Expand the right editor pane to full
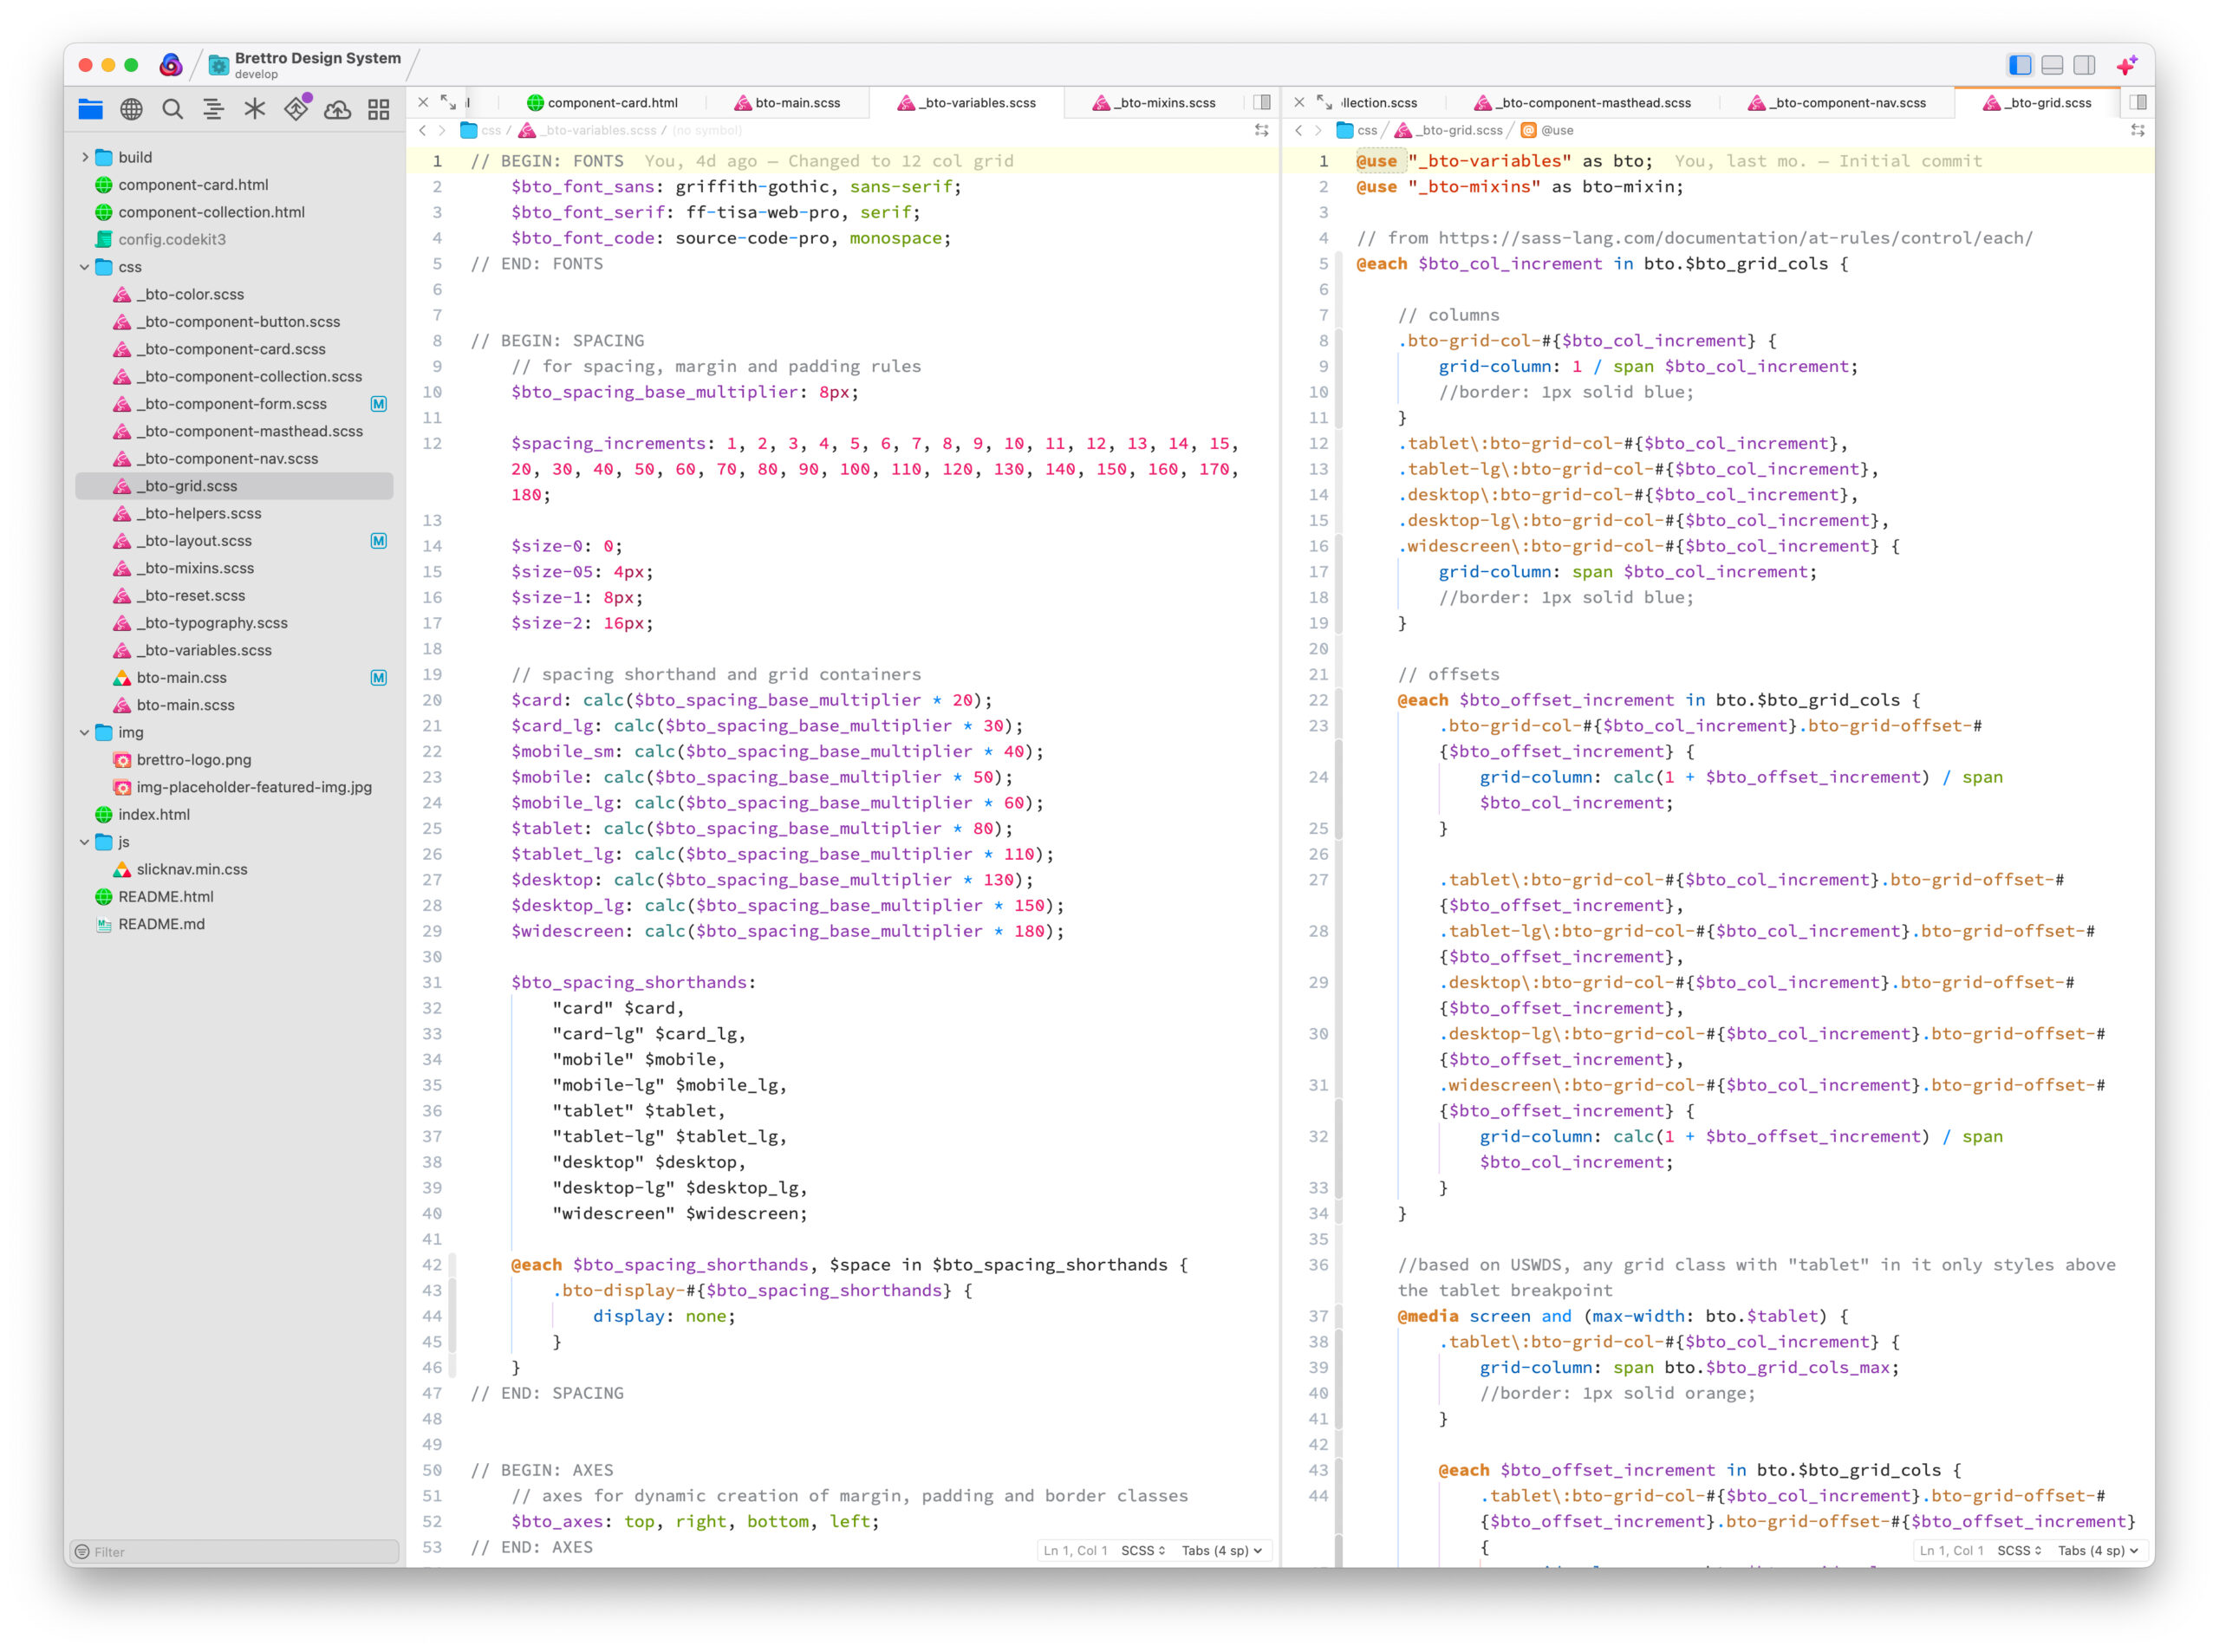 point(1324,102)
